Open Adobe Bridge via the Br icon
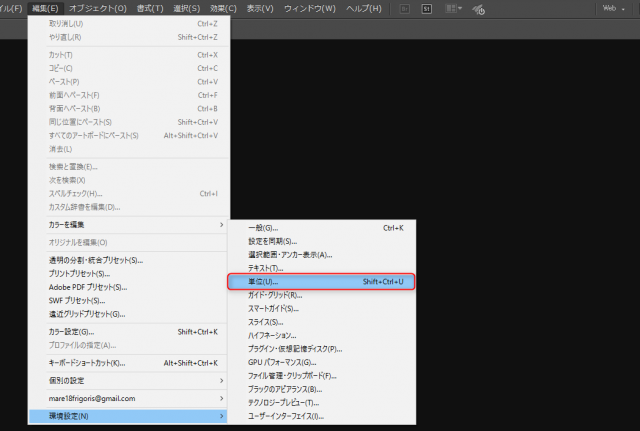 (x=405, y=8)
